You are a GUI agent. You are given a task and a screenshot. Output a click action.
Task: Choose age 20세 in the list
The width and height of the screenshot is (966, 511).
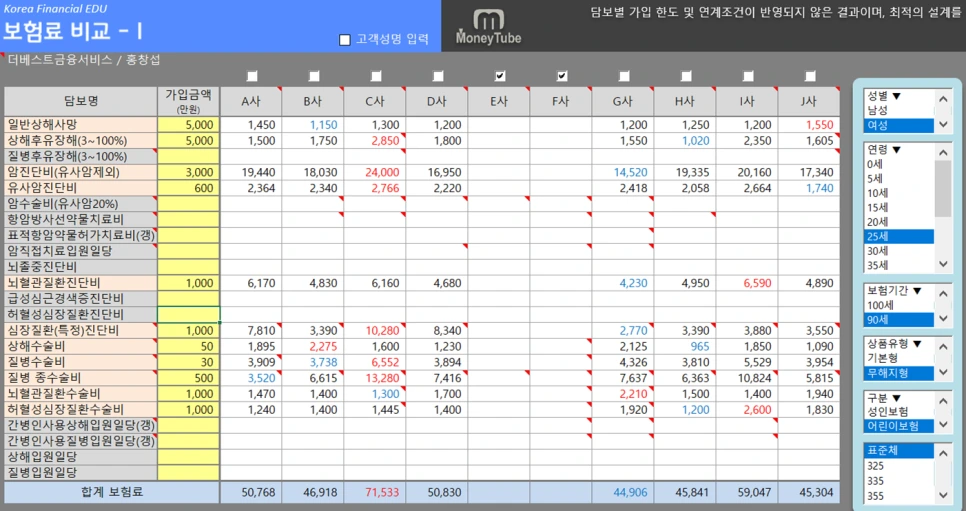pyautogui.click(x=899, y=222)
